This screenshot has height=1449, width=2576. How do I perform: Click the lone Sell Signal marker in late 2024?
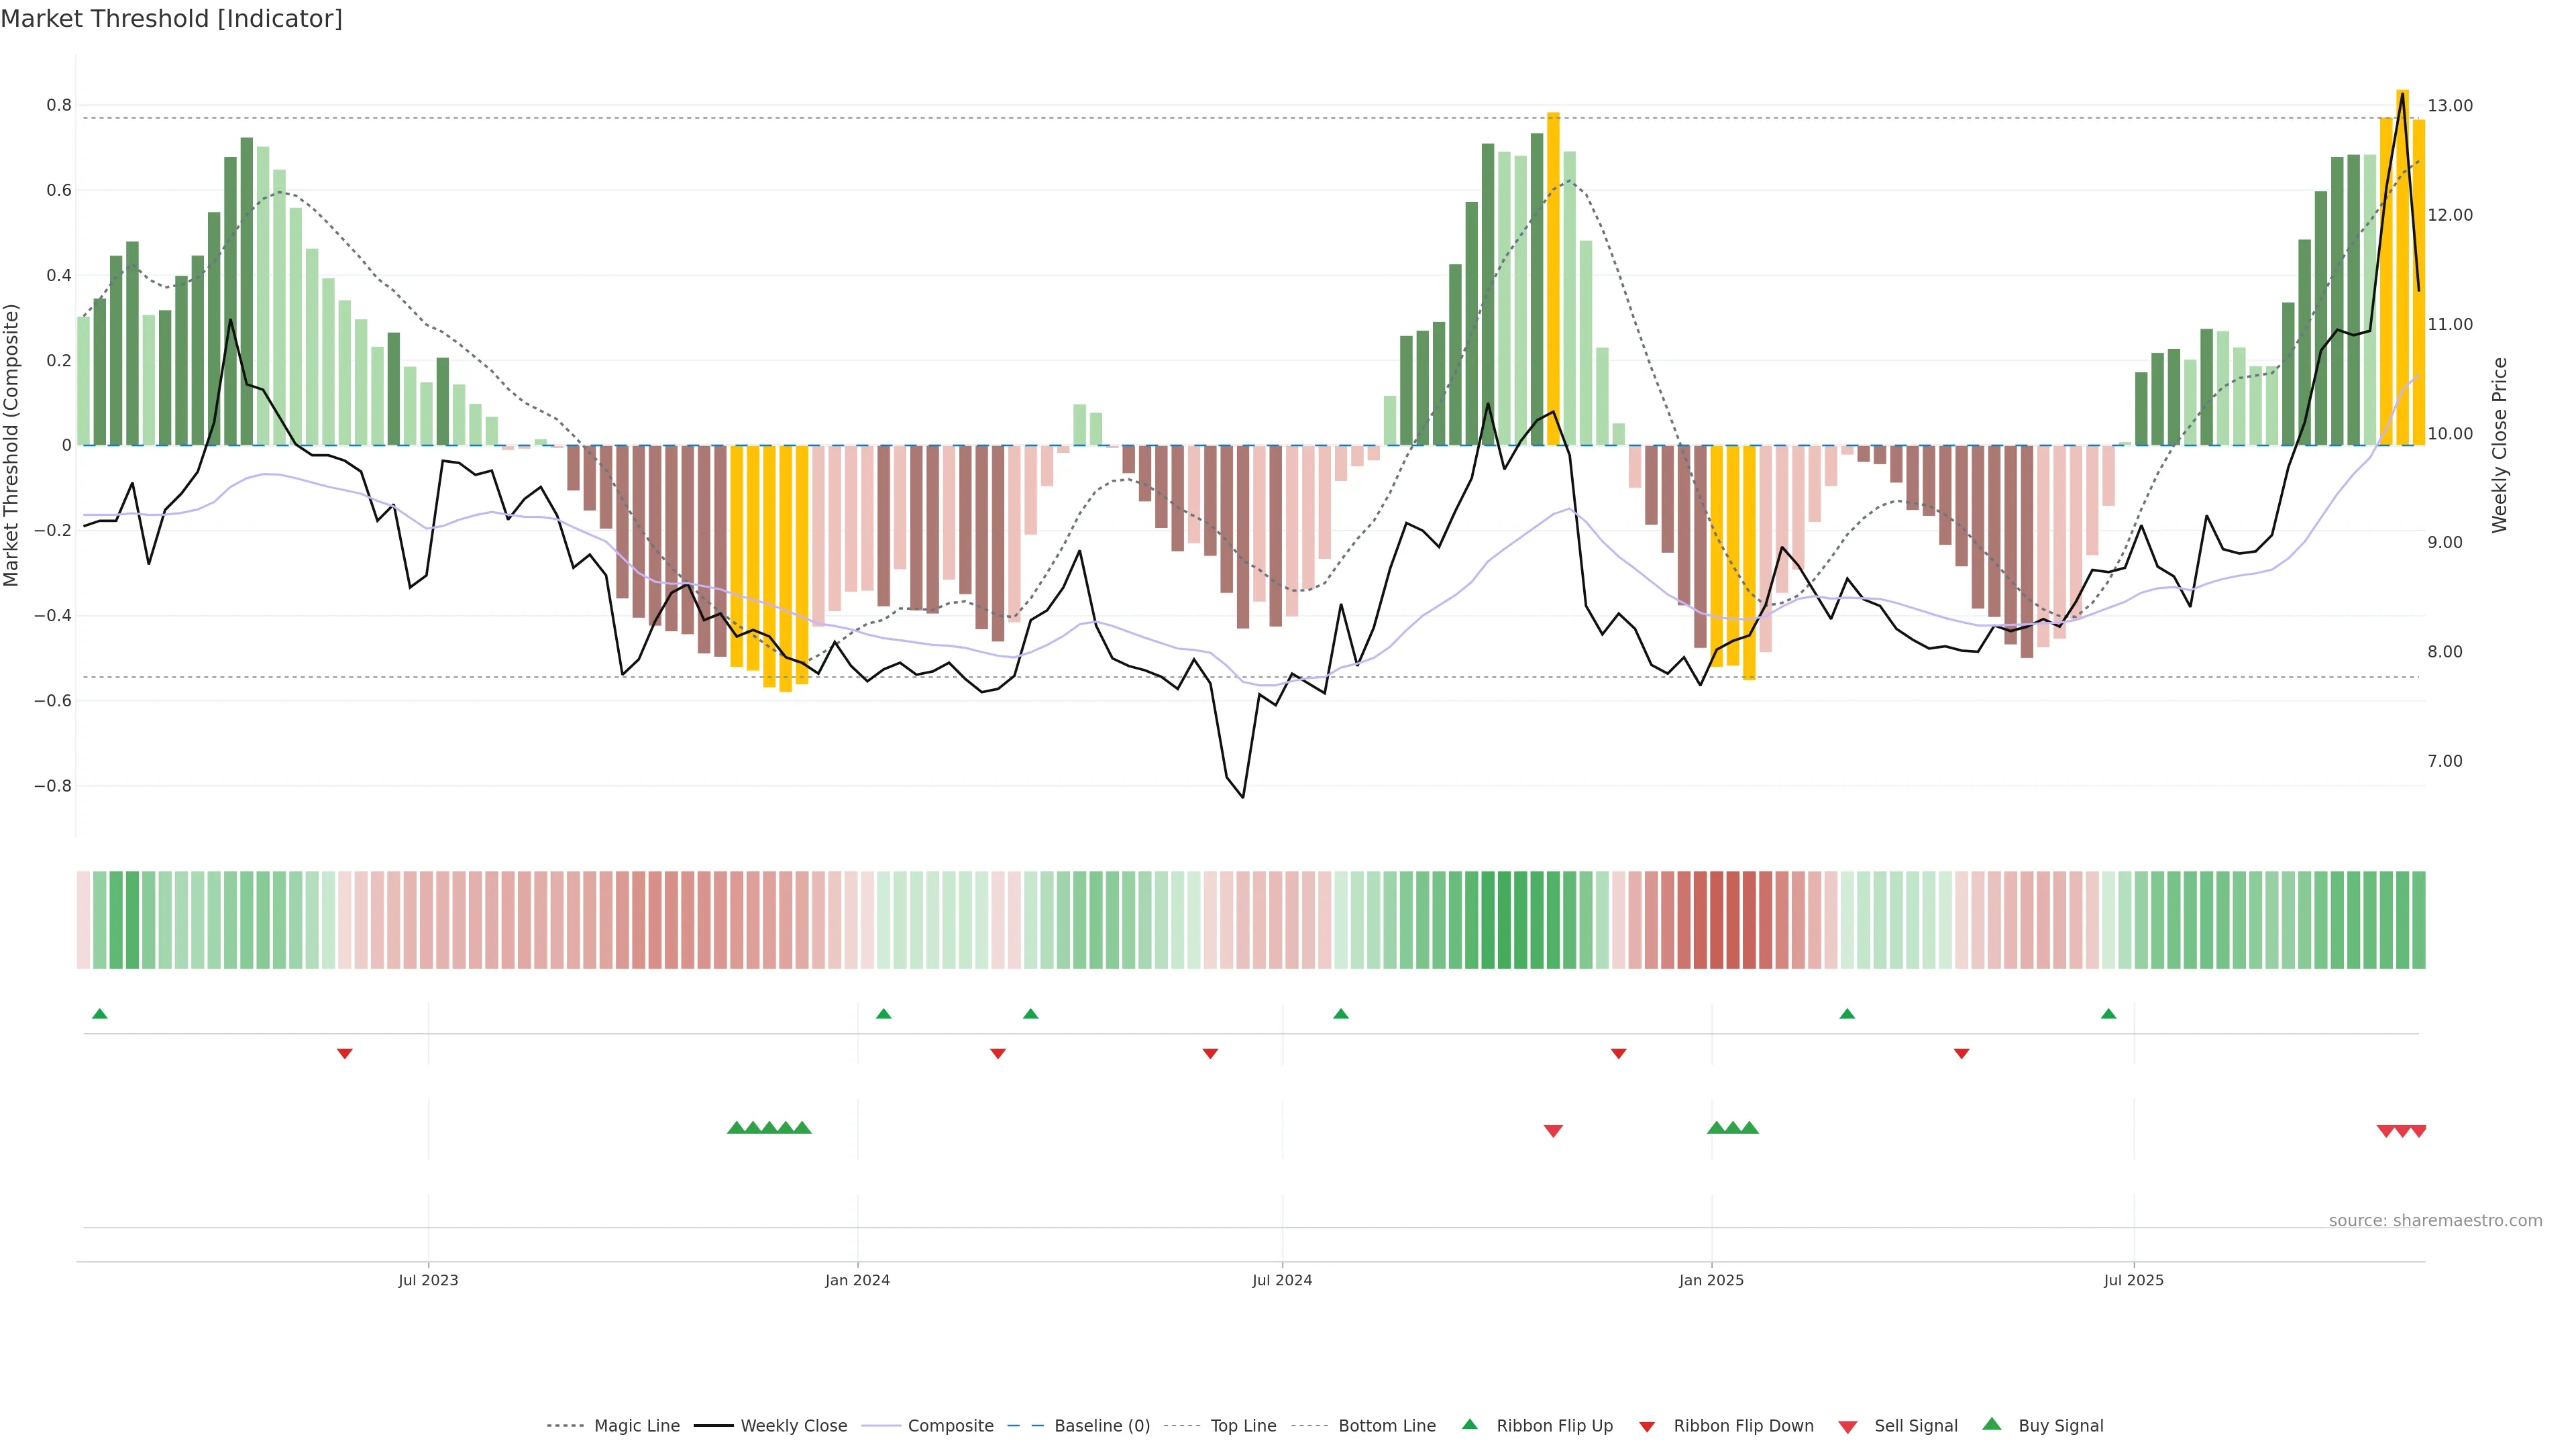(1553, 1131)
